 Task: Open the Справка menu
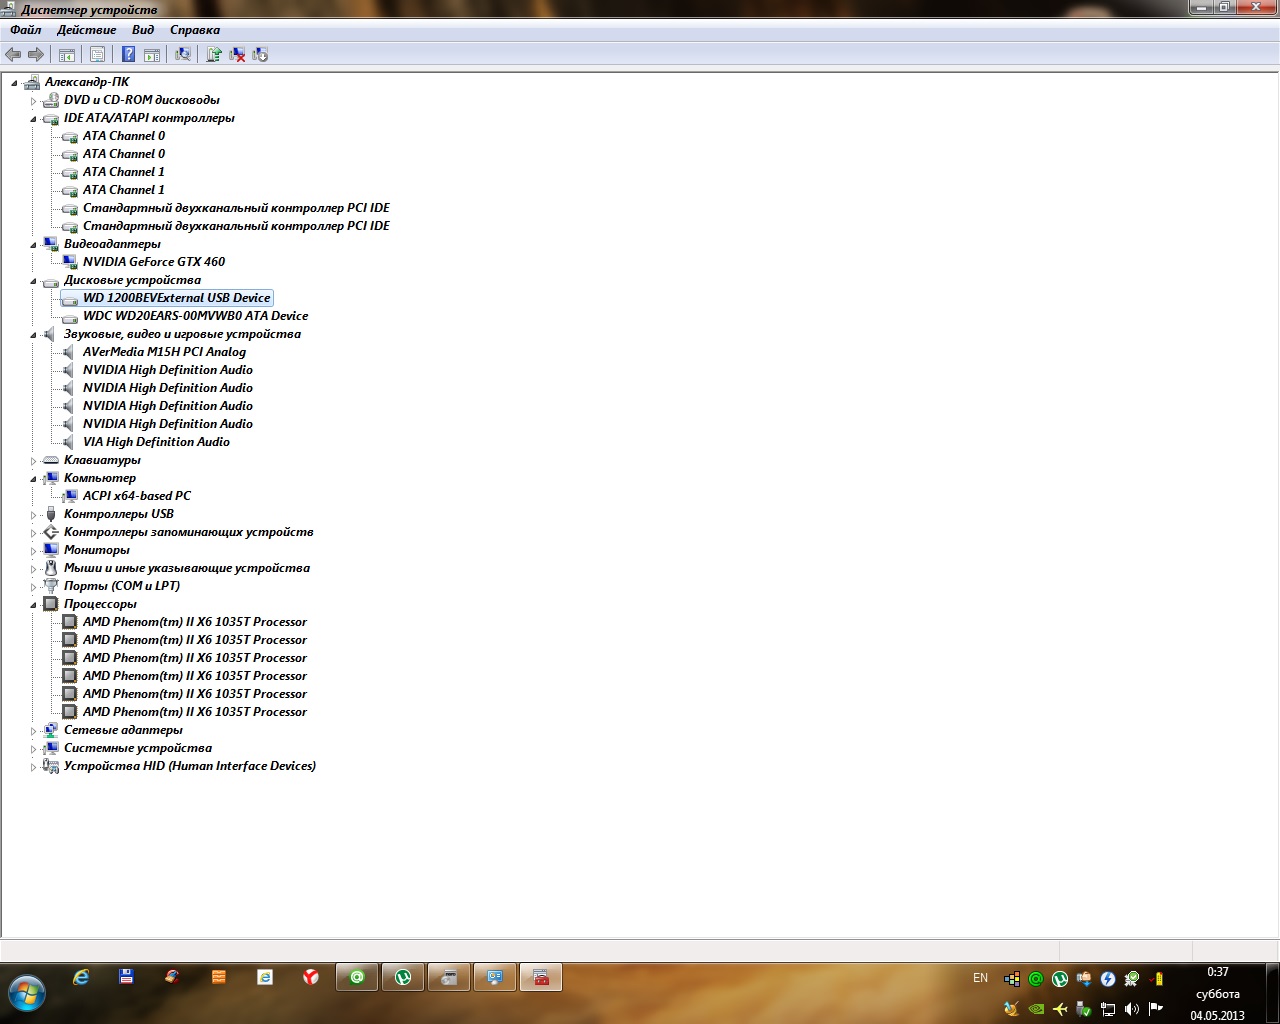click(x=195, y=30)
